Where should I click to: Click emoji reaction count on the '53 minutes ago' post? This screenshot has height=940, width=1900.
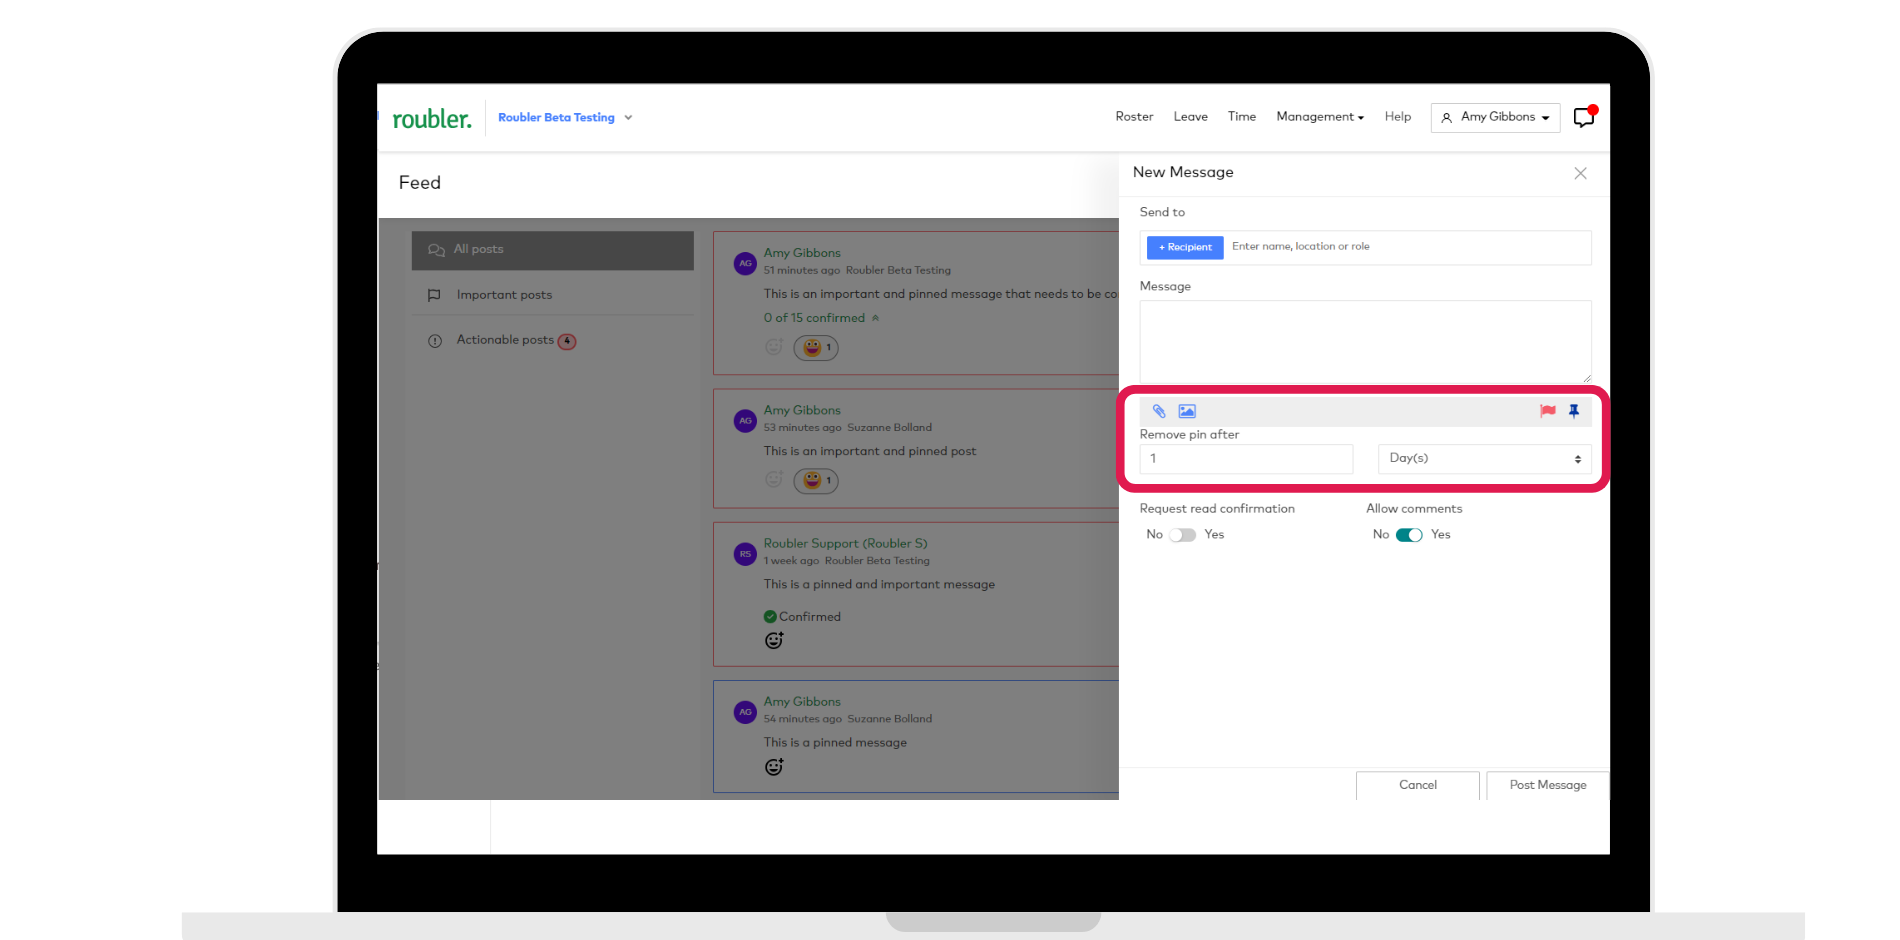tap(816, 480)
